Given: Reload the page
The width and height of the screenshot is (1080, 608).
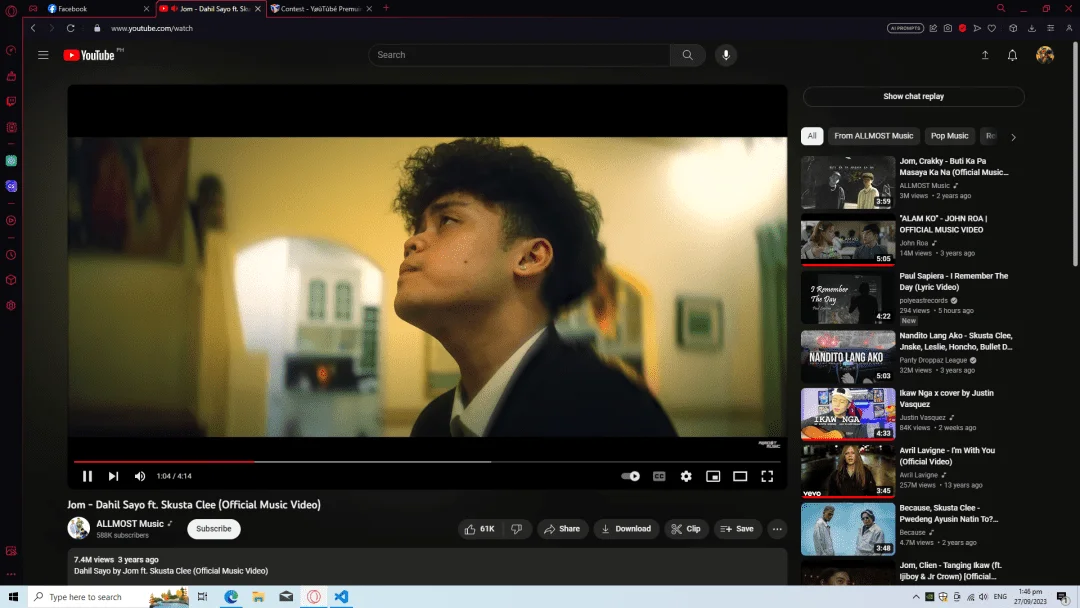Looking at the screenshot, I should (x=70, y=28).
